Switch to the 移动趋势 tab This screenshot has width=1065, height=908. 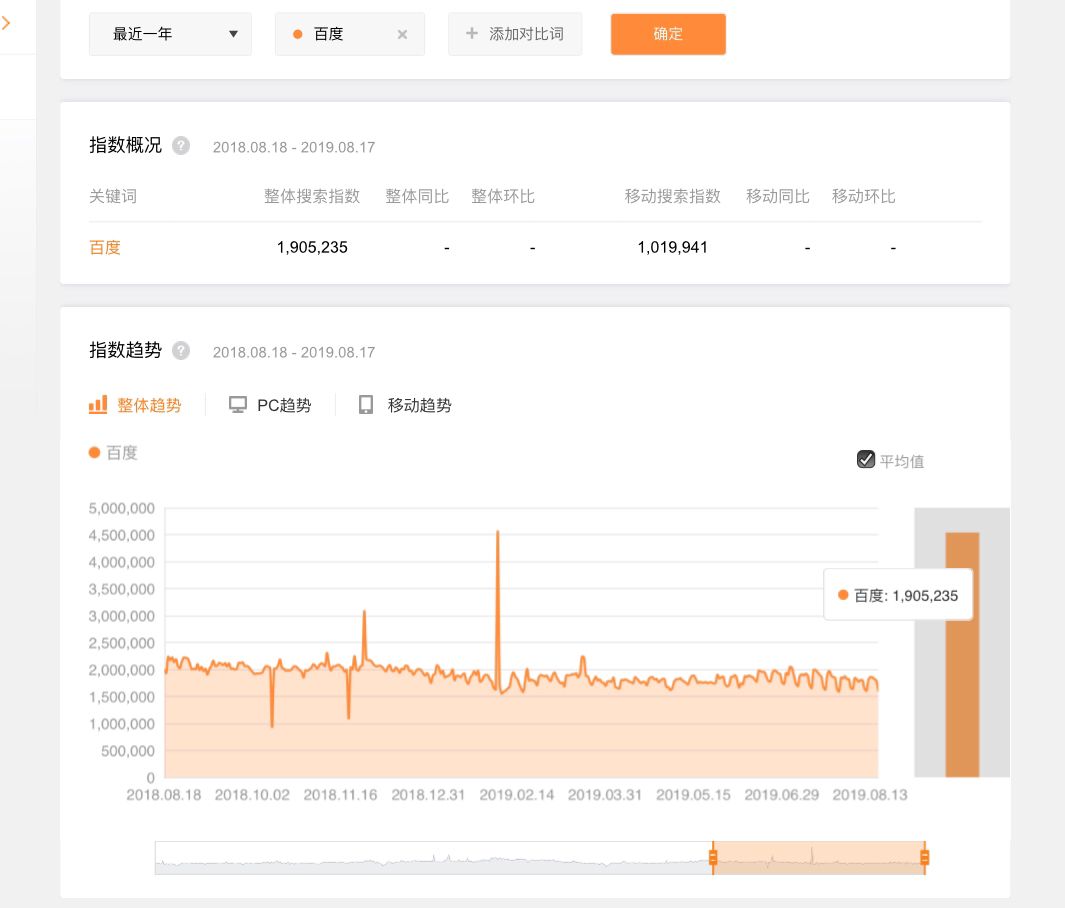point(419,405)
